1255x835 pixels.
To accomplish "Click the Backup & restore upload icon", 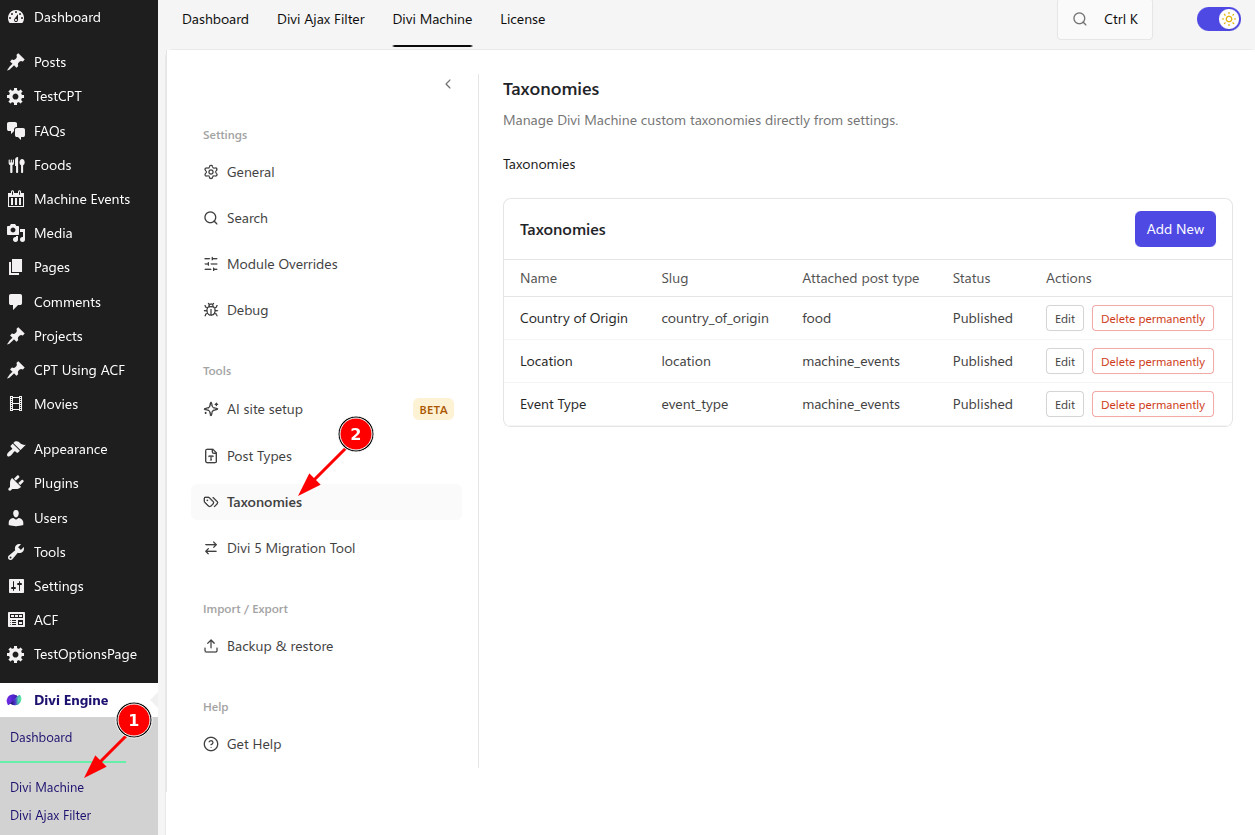I will click(x=211, y=646).
